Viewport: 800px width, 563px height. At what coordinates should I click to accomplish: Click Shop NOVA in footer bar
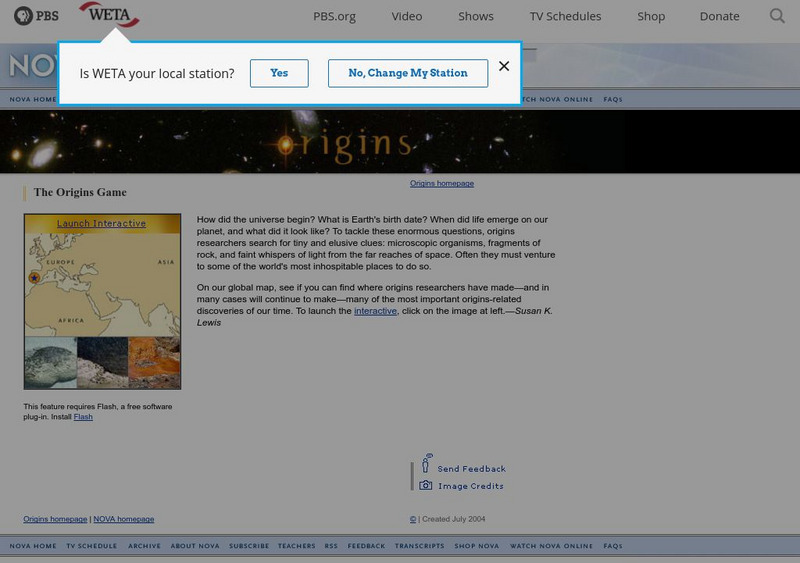477,546
